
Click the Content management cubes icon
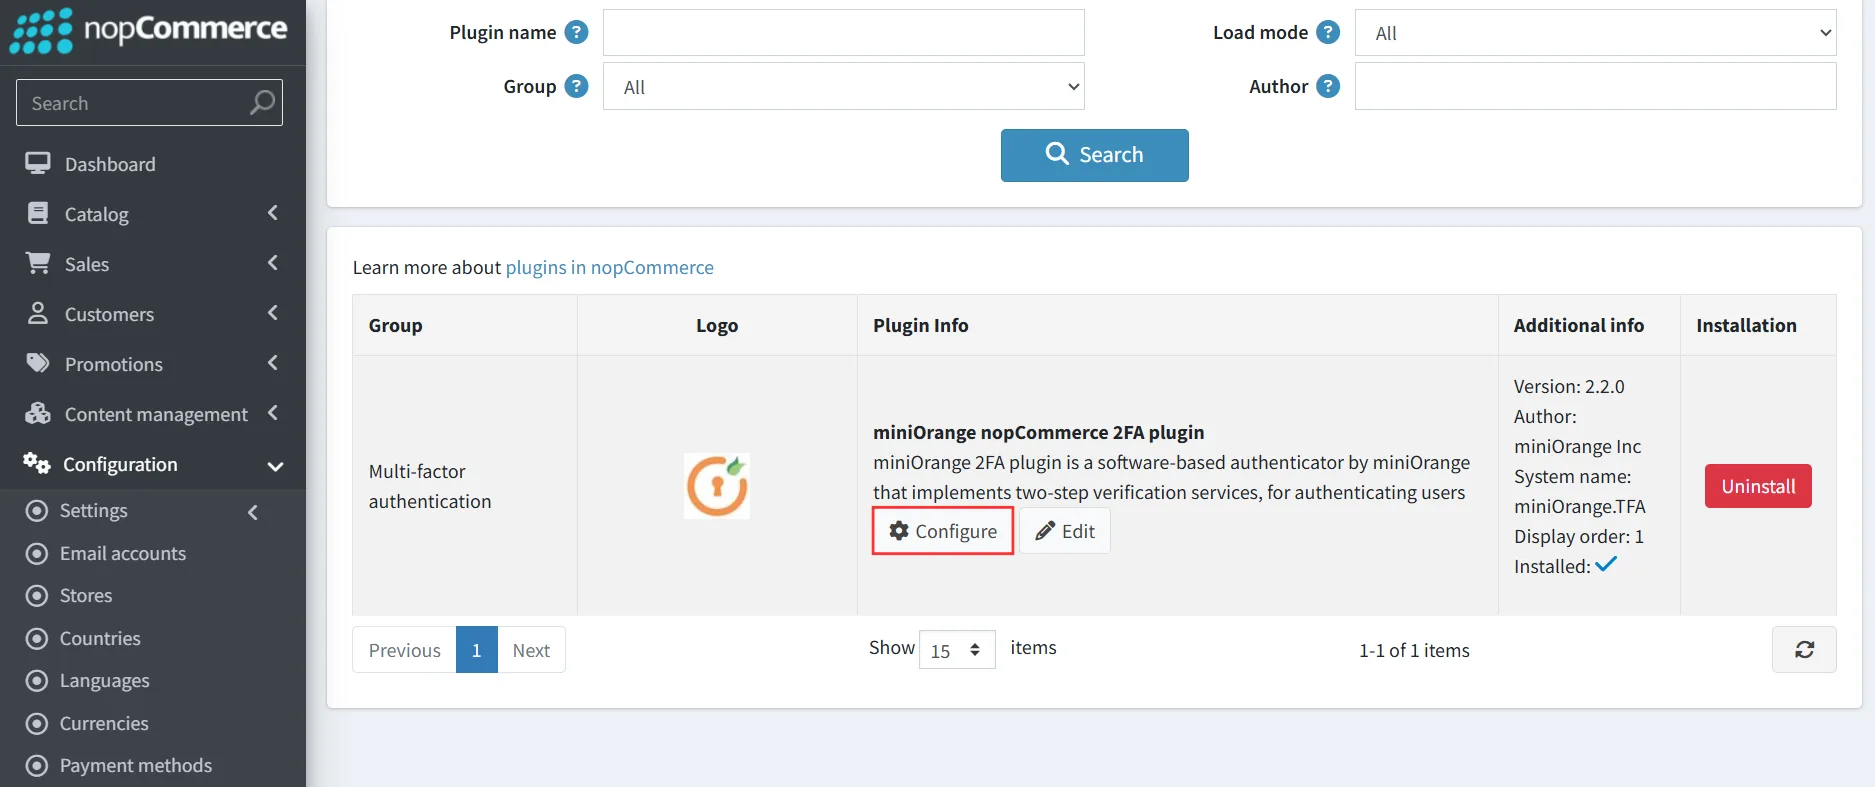[x=38, y=413]
